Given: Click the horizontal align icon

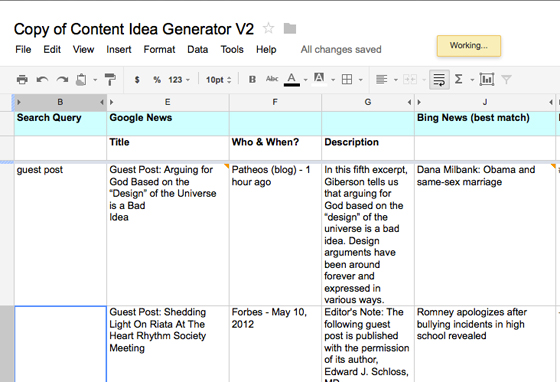Looking at the screenshot, I should pyautogui.click(x=381, y=79).
